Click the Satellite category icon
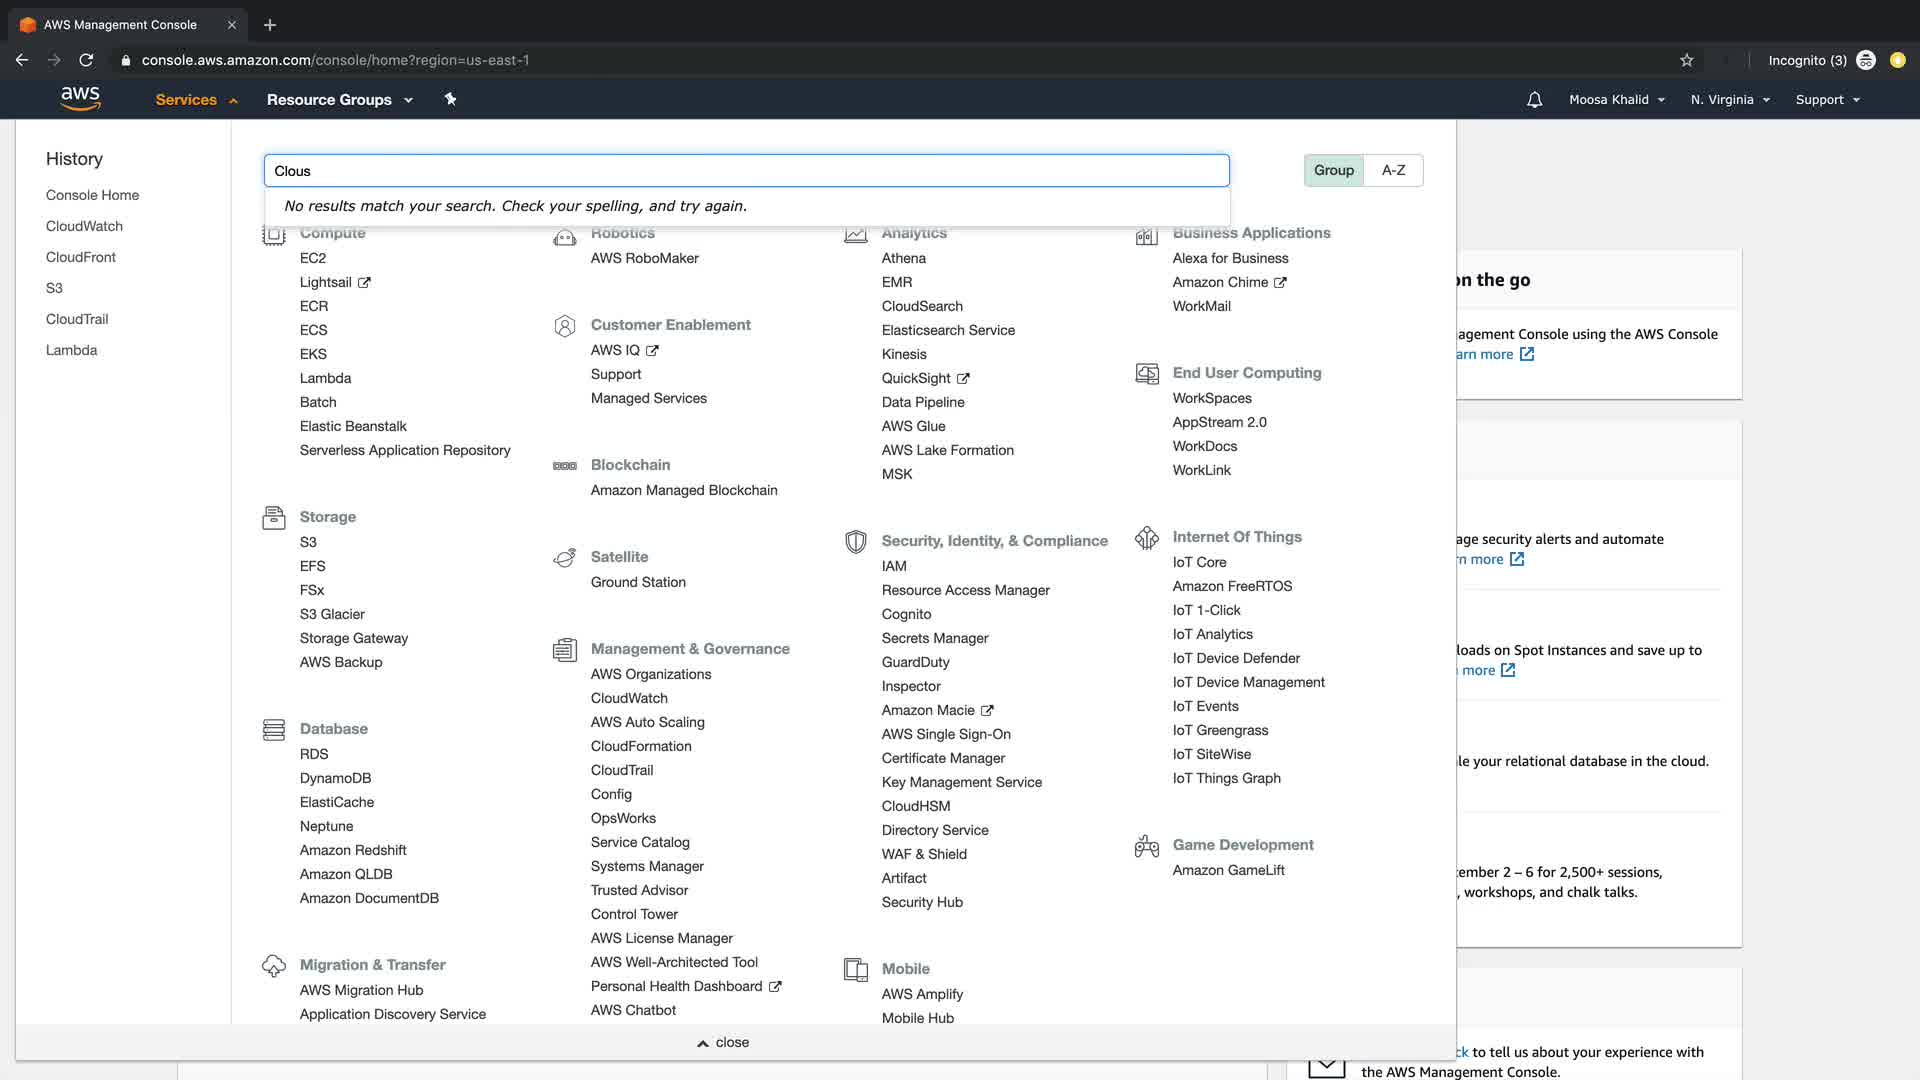The height and width of the screenshot is (1080, 1920). click(x=564, y=558)
